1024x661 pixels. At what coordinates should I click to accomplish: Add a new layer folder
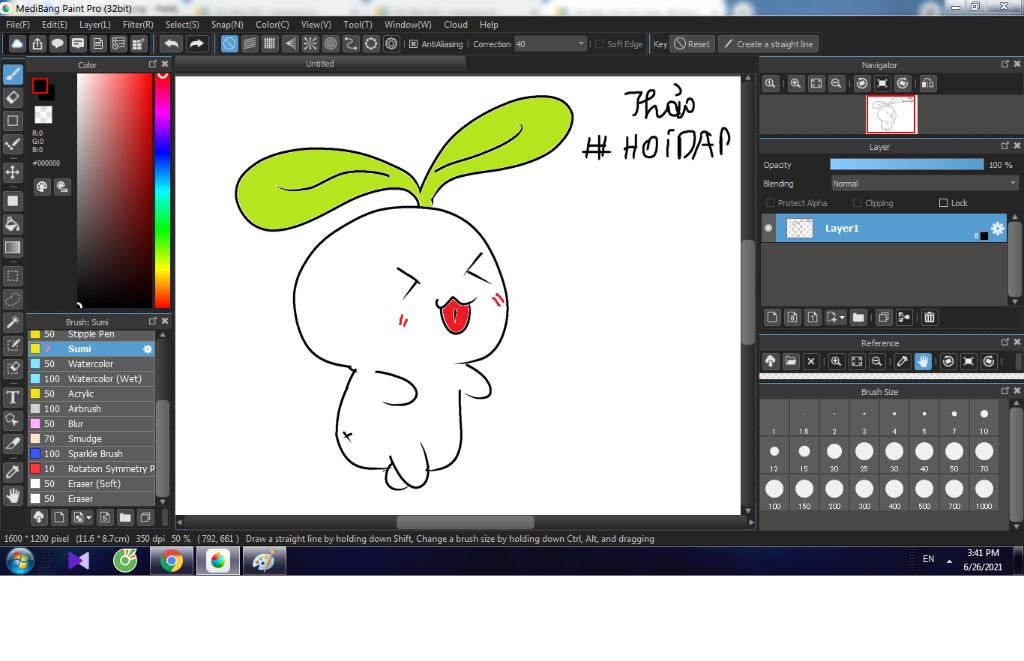click(858, 317)
